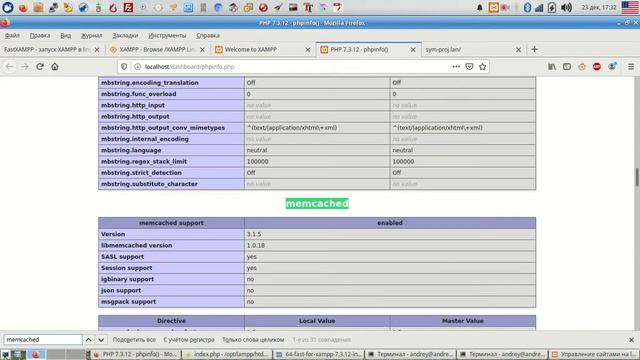This screenshot has width=640, height=360.
Task: Toggle Только слова целиком whole words
Action: click(253, 340)
